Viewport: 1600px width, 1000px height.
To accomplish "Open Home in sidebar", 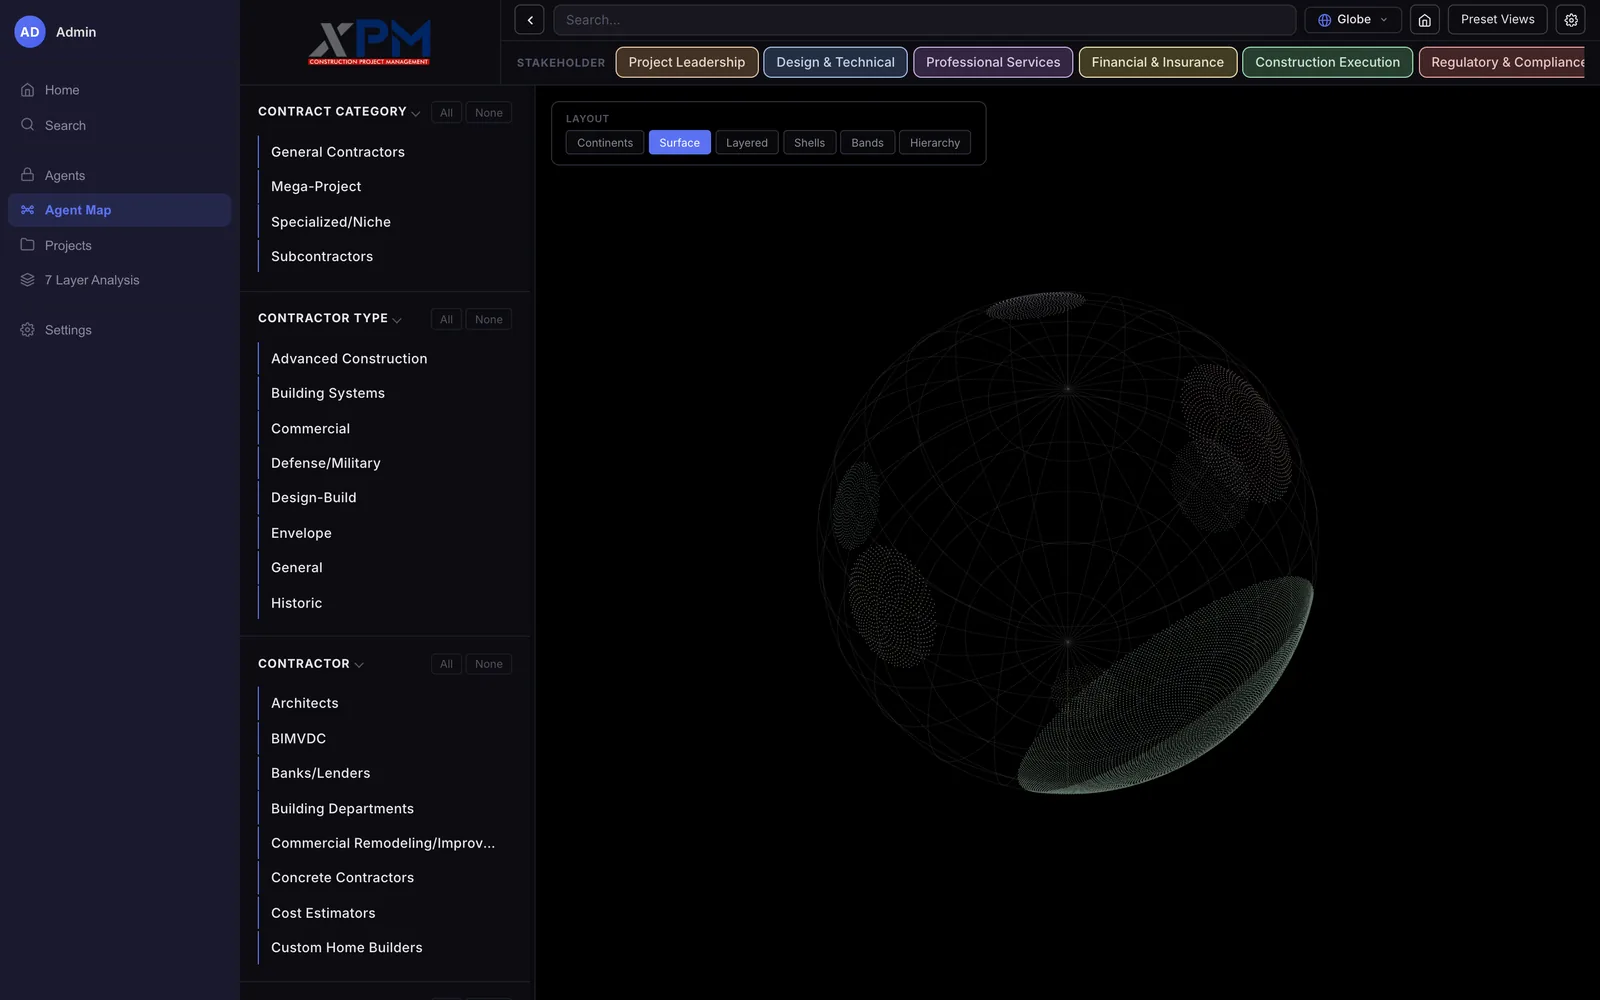I will [x=119, y=90].
